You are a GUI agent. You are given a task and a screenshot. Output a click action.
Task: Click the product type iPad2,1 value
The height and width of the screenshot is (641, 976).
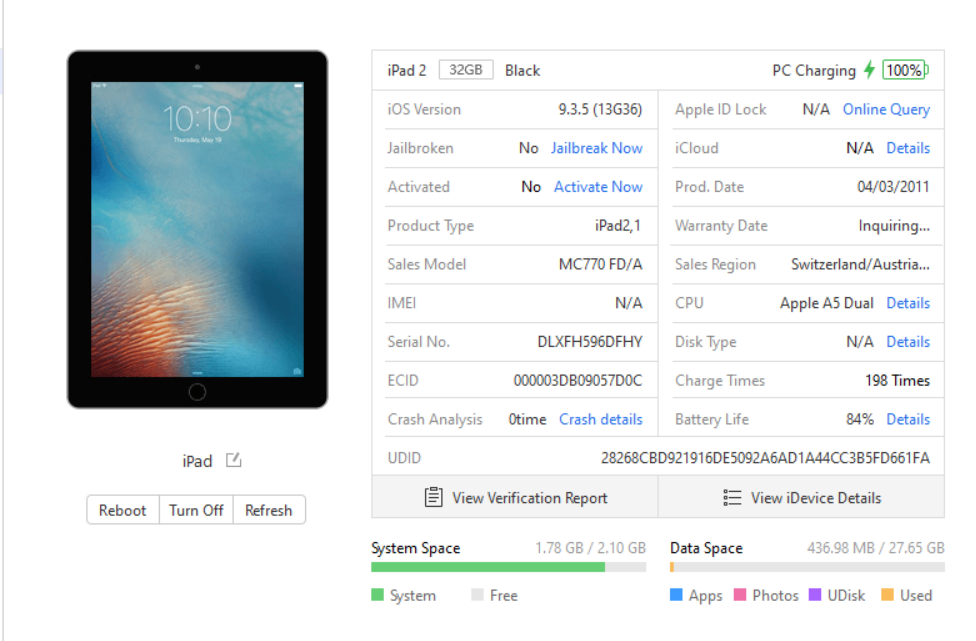point(617,226)
